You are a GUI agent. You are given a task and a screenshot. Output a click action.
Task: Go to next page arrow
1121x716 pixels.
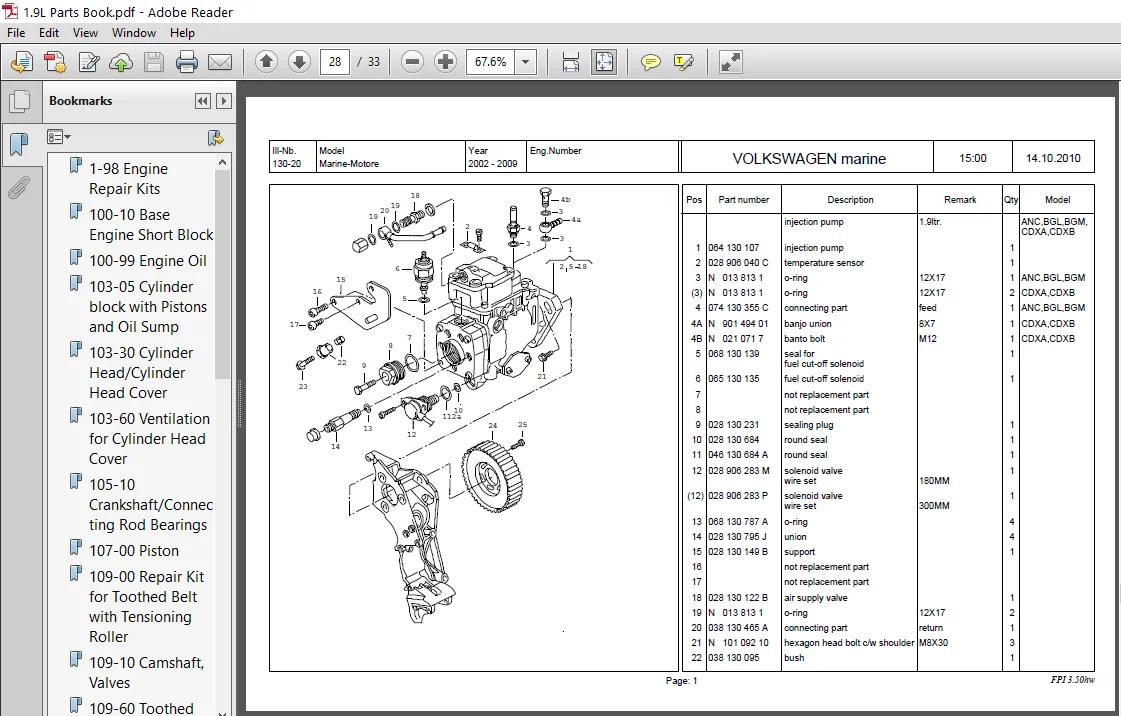click(299, 62)
